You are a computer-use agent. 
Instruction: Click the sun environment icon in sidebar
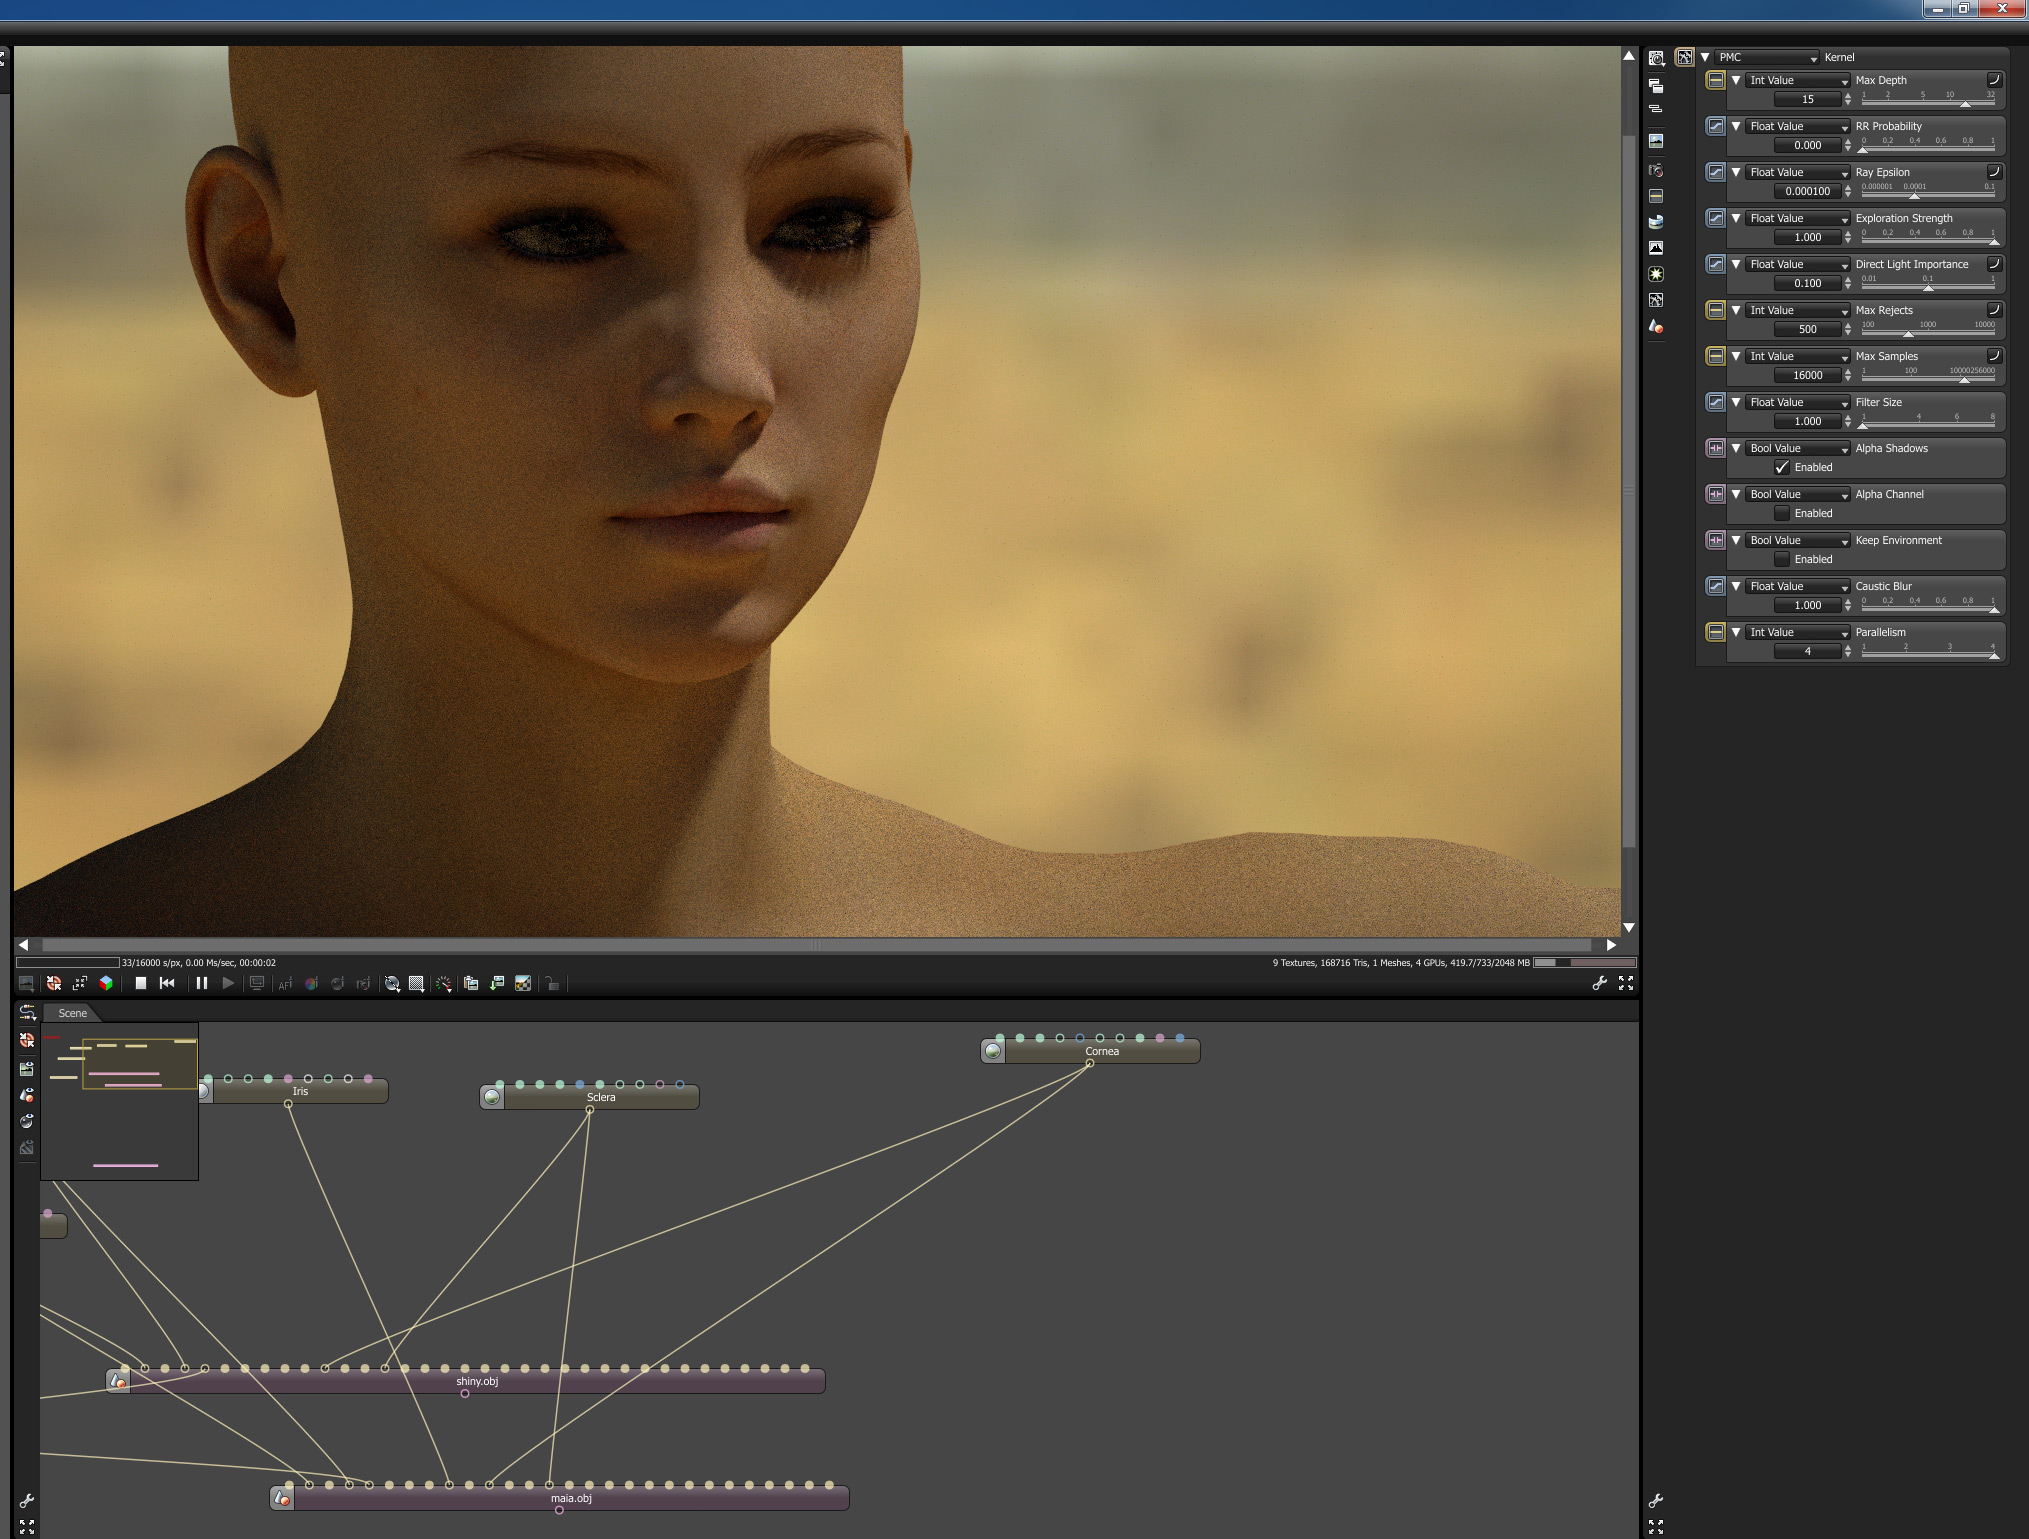[1656, 273]
